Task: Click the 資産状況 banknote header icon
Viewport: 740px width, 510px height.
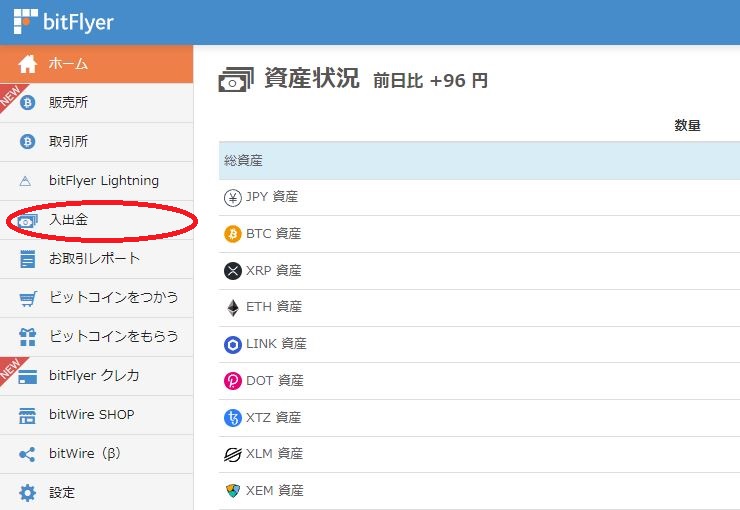Action: [236, 79]
